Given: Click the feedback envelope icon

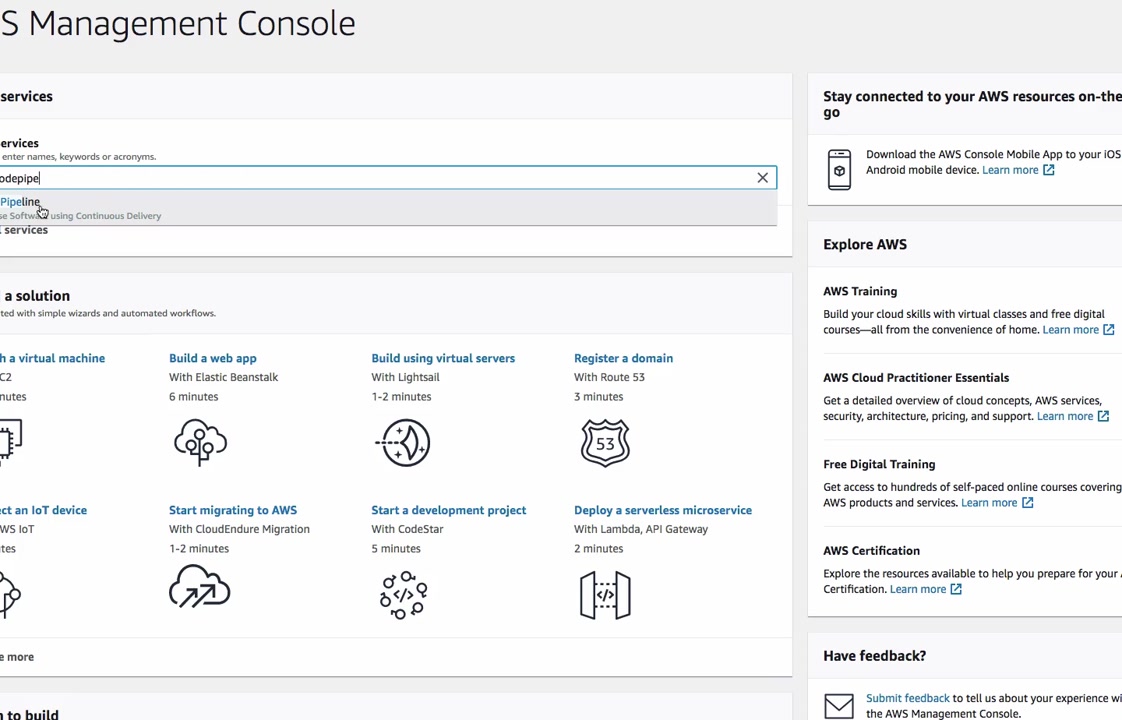Looking at the screenshot, I should point(839,706).
